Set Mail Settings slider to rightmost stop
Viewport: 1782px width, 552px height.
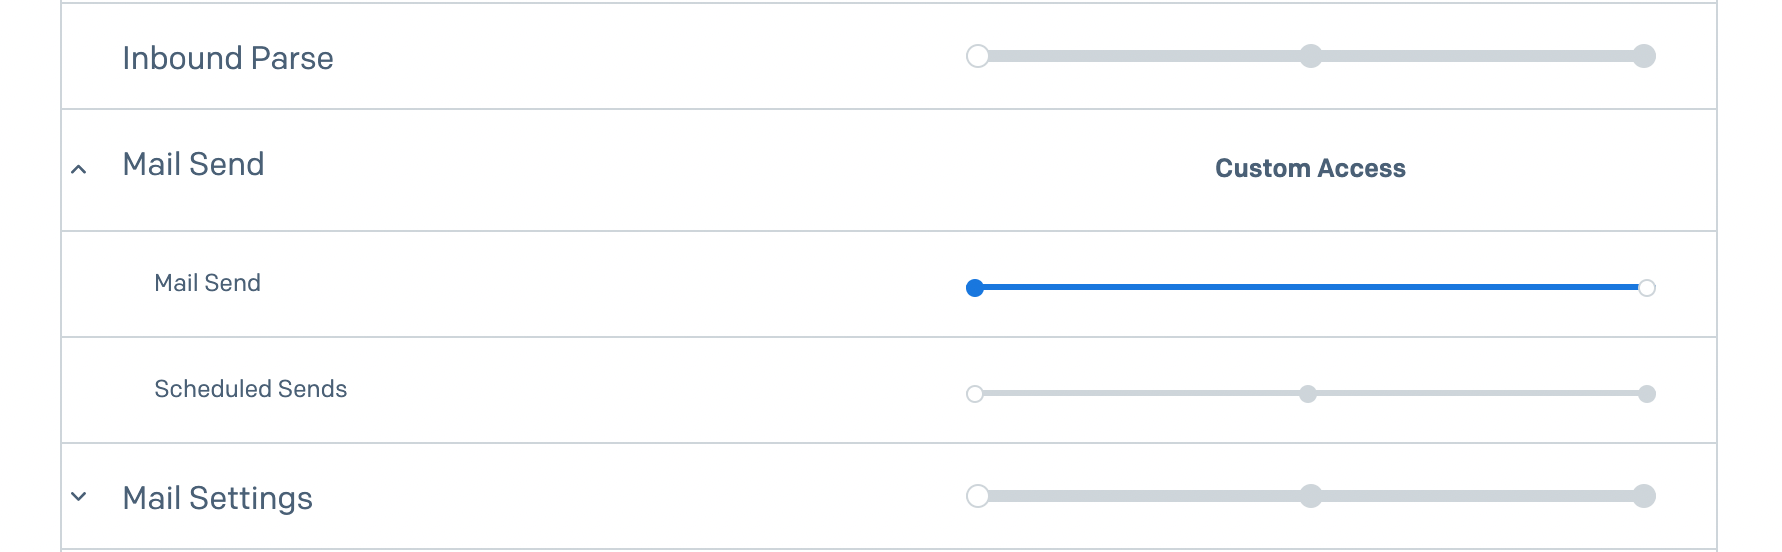pos(1644,496)
